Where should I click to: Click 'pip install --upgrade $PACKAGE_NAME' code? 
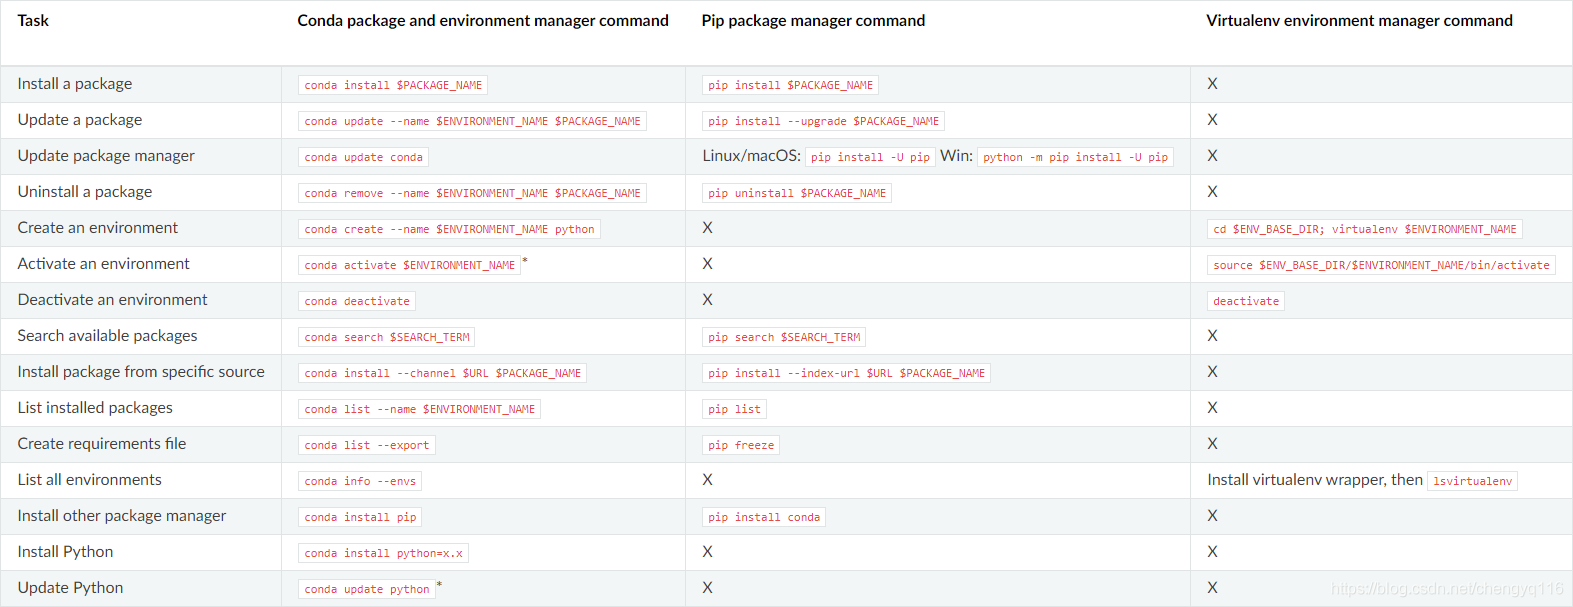click(824, 121)
